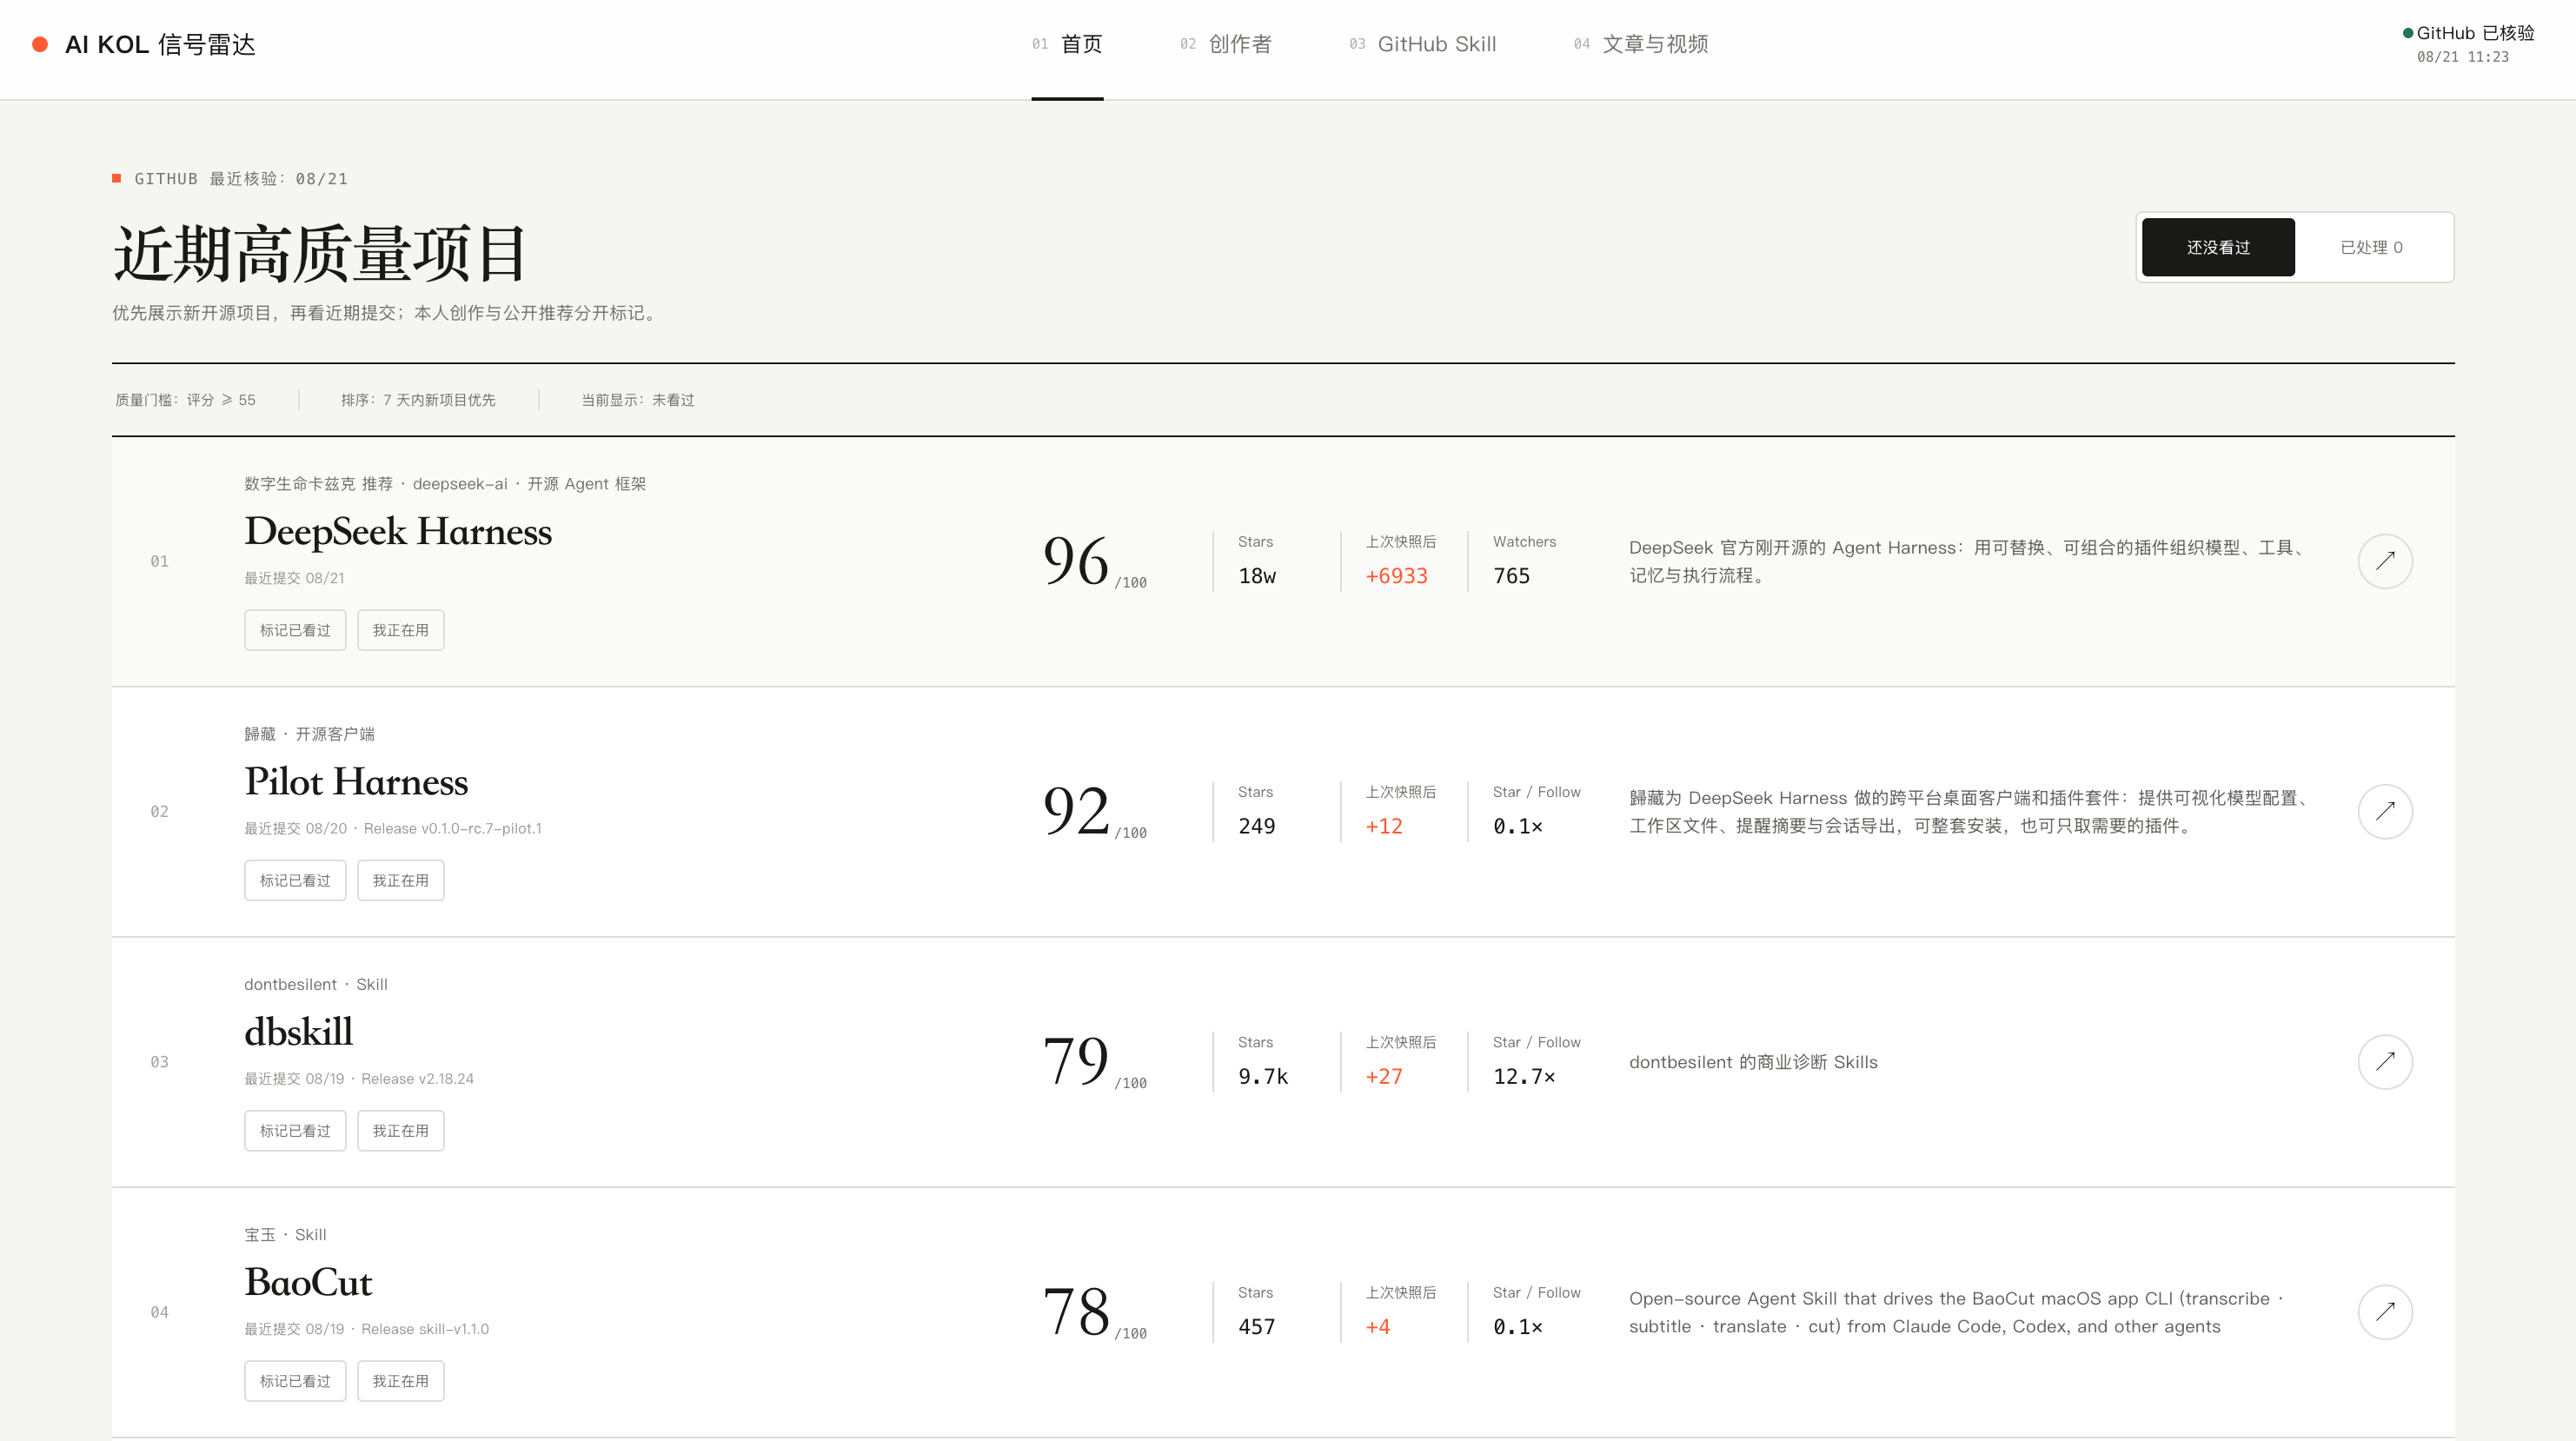Click 我正在用 for dbskill

click(401, 1130)
